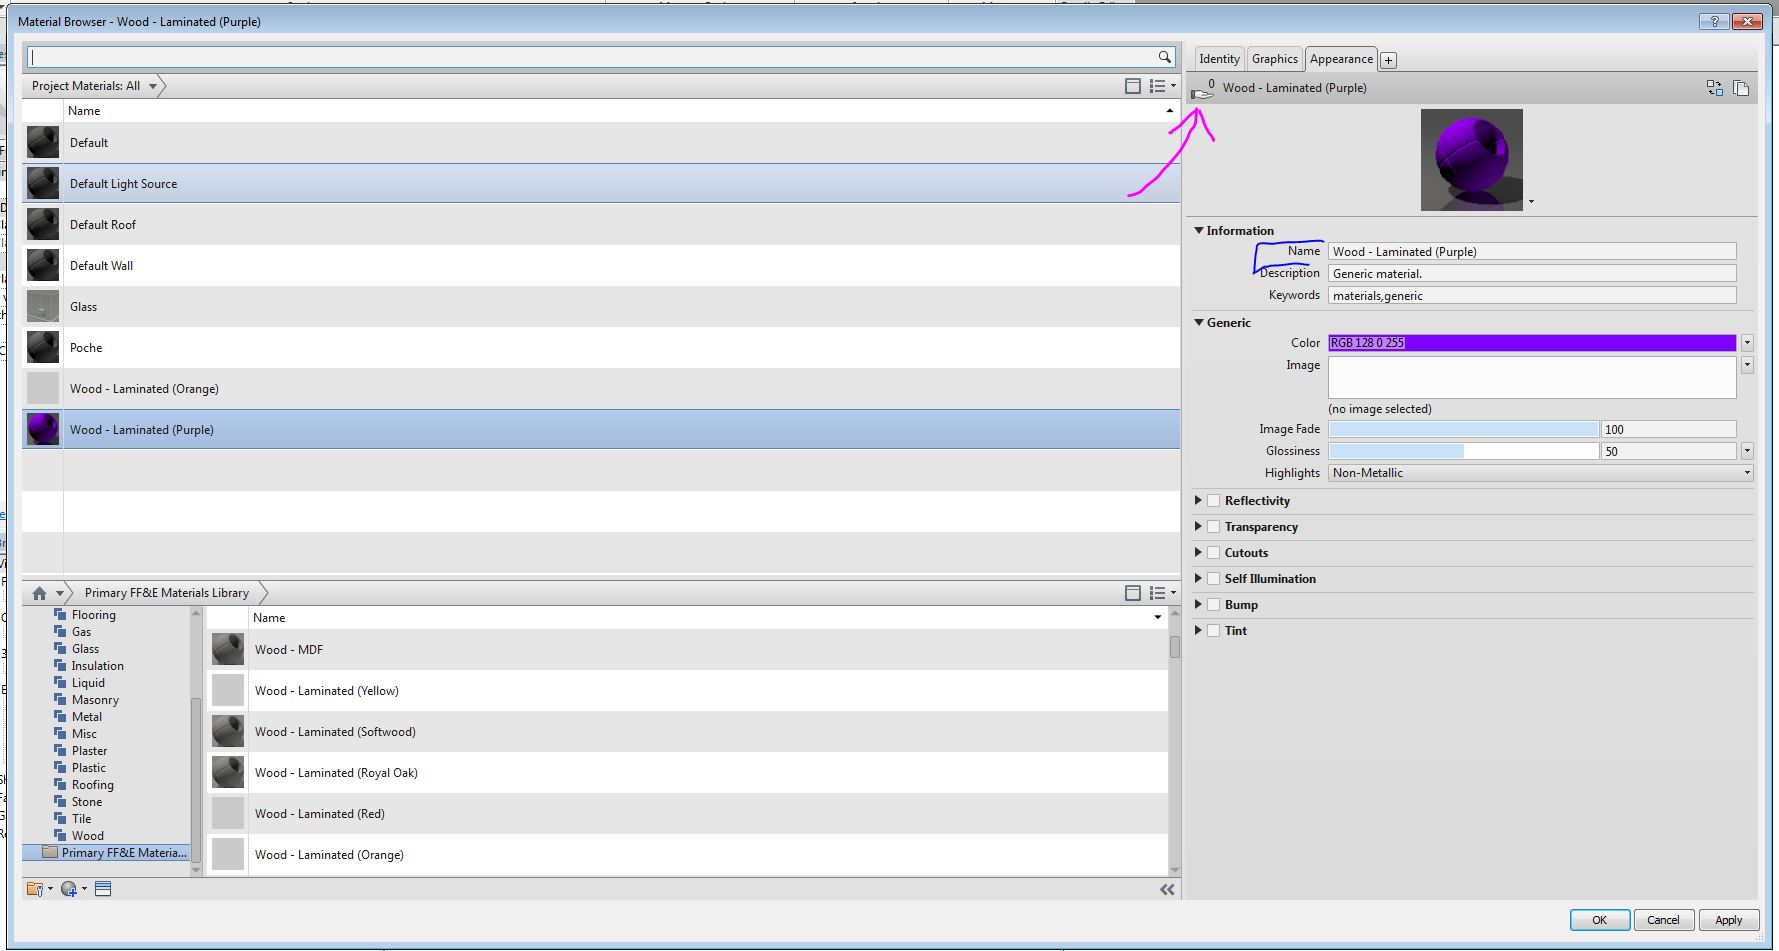Click the Poche material sphere thumbnail
The image size is (1779, 951).
coord(43,348)
